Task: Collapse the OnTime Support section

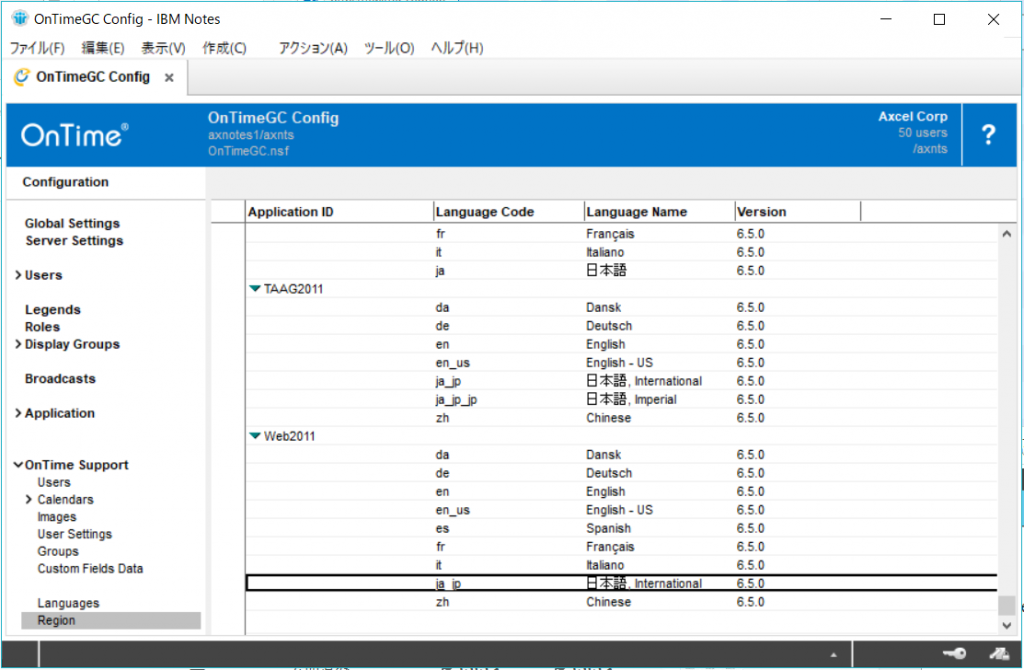Action: pyautogui.click(x=18, y=465)
